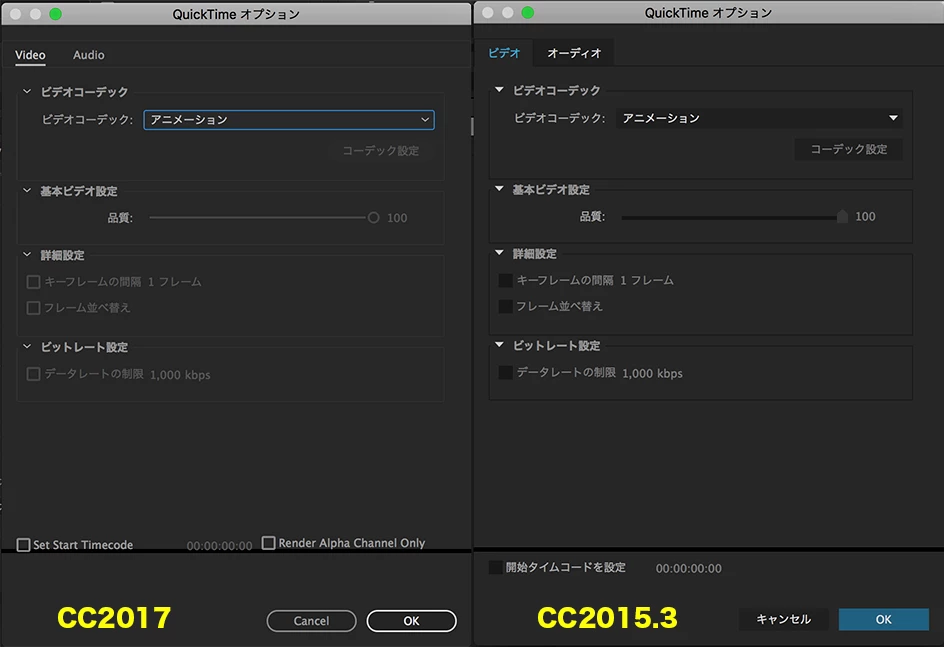Click コーデック設定 button in CC2015.3 dialog
944x647 pixels.
tap(848, 149)
